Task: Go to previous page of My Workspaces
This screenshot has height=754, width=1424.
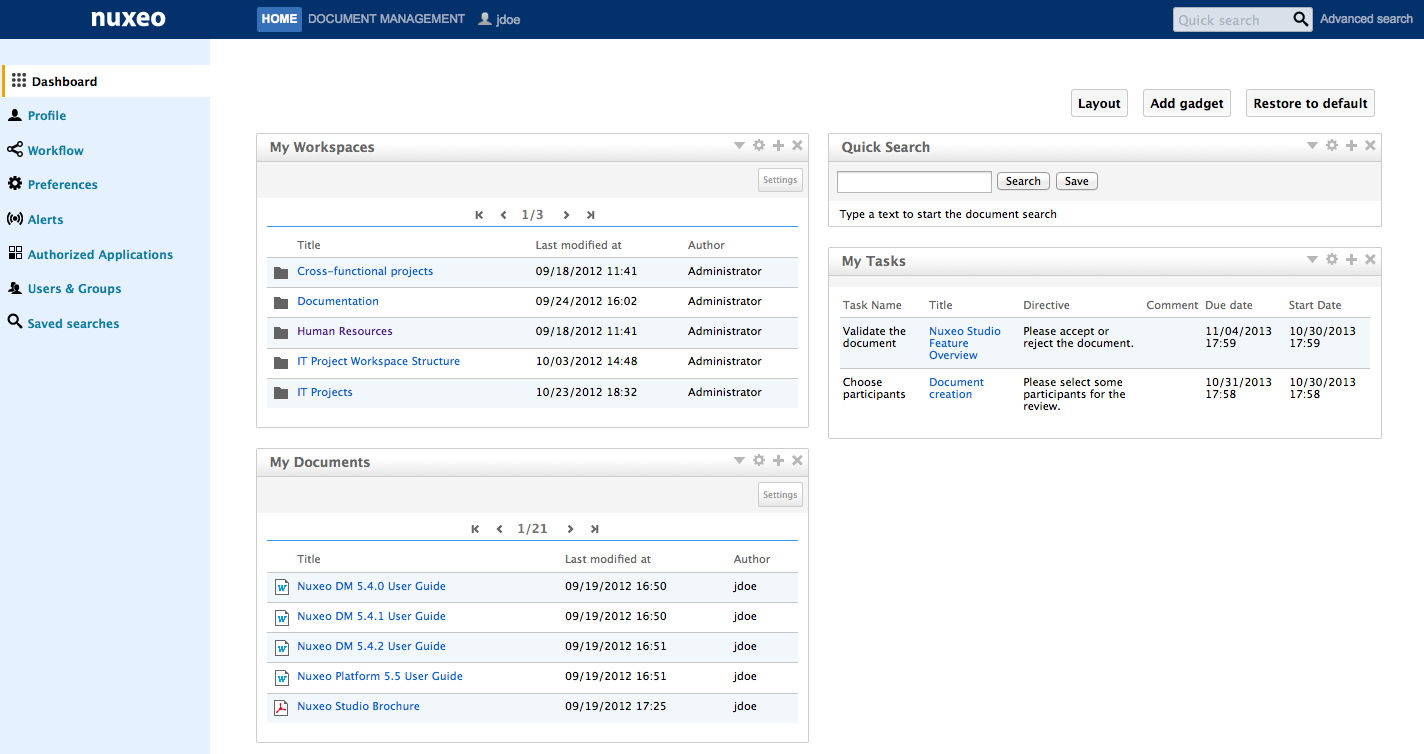Action: (503, 215)
